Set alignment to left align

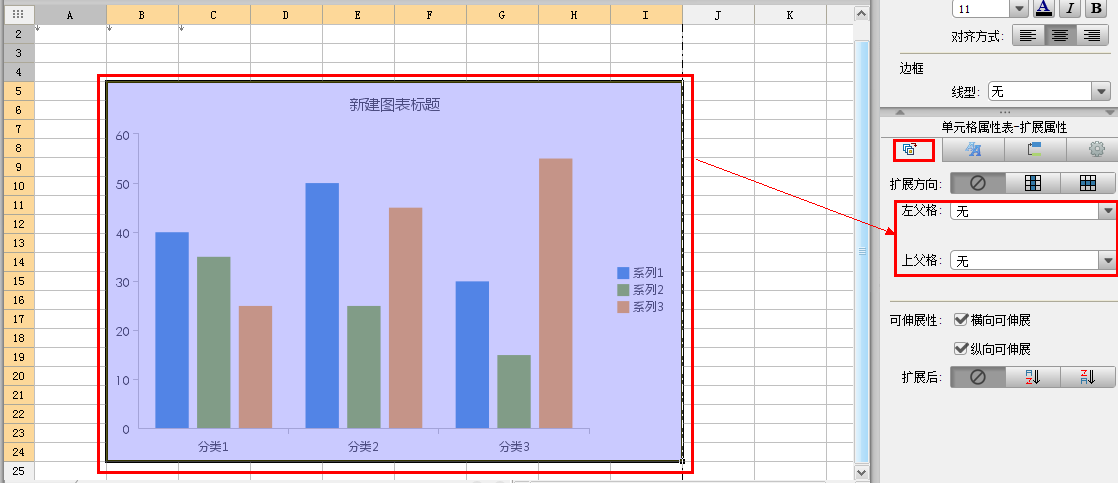(1027, 36)
